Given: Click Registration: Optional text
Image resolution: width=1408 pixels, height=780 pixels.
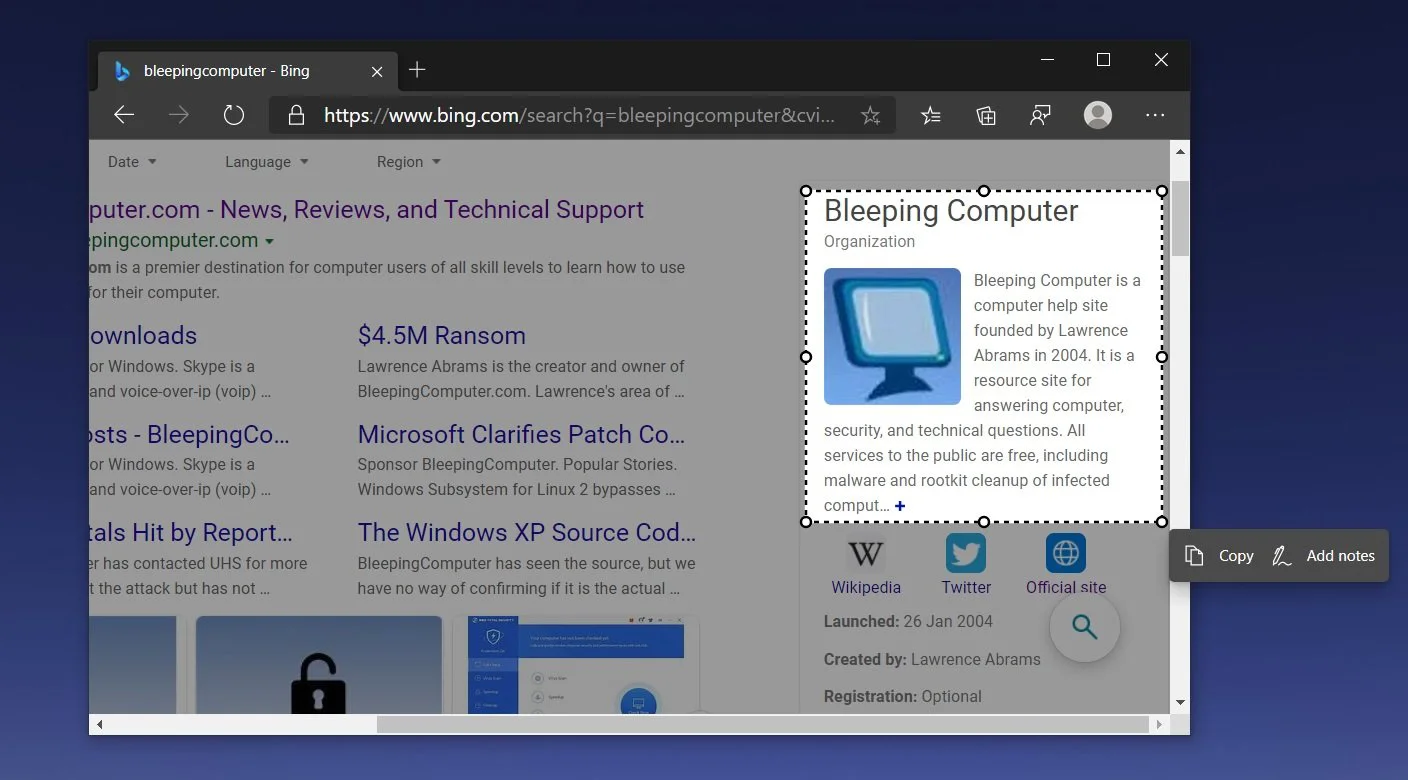Looking at the screenshot, I should pos(903,696).
